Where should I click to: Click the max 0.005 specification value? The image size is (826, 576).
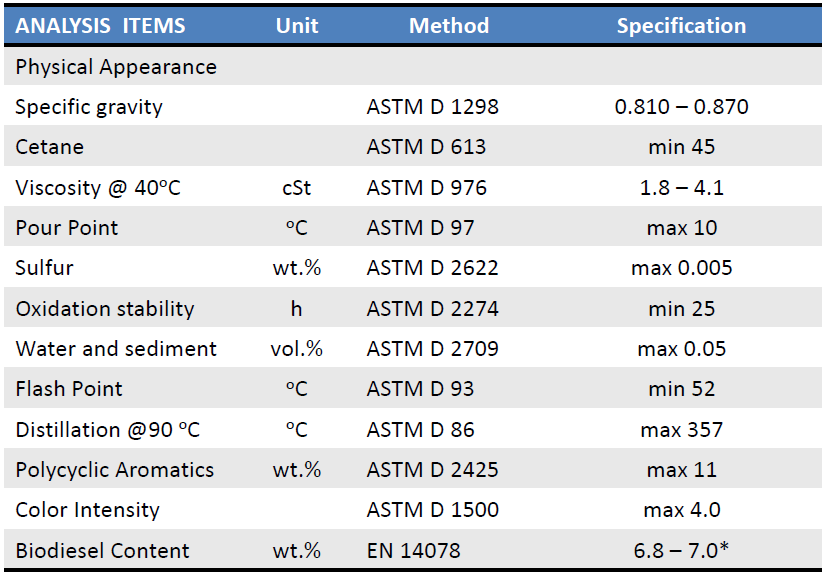tap(682, 268)
